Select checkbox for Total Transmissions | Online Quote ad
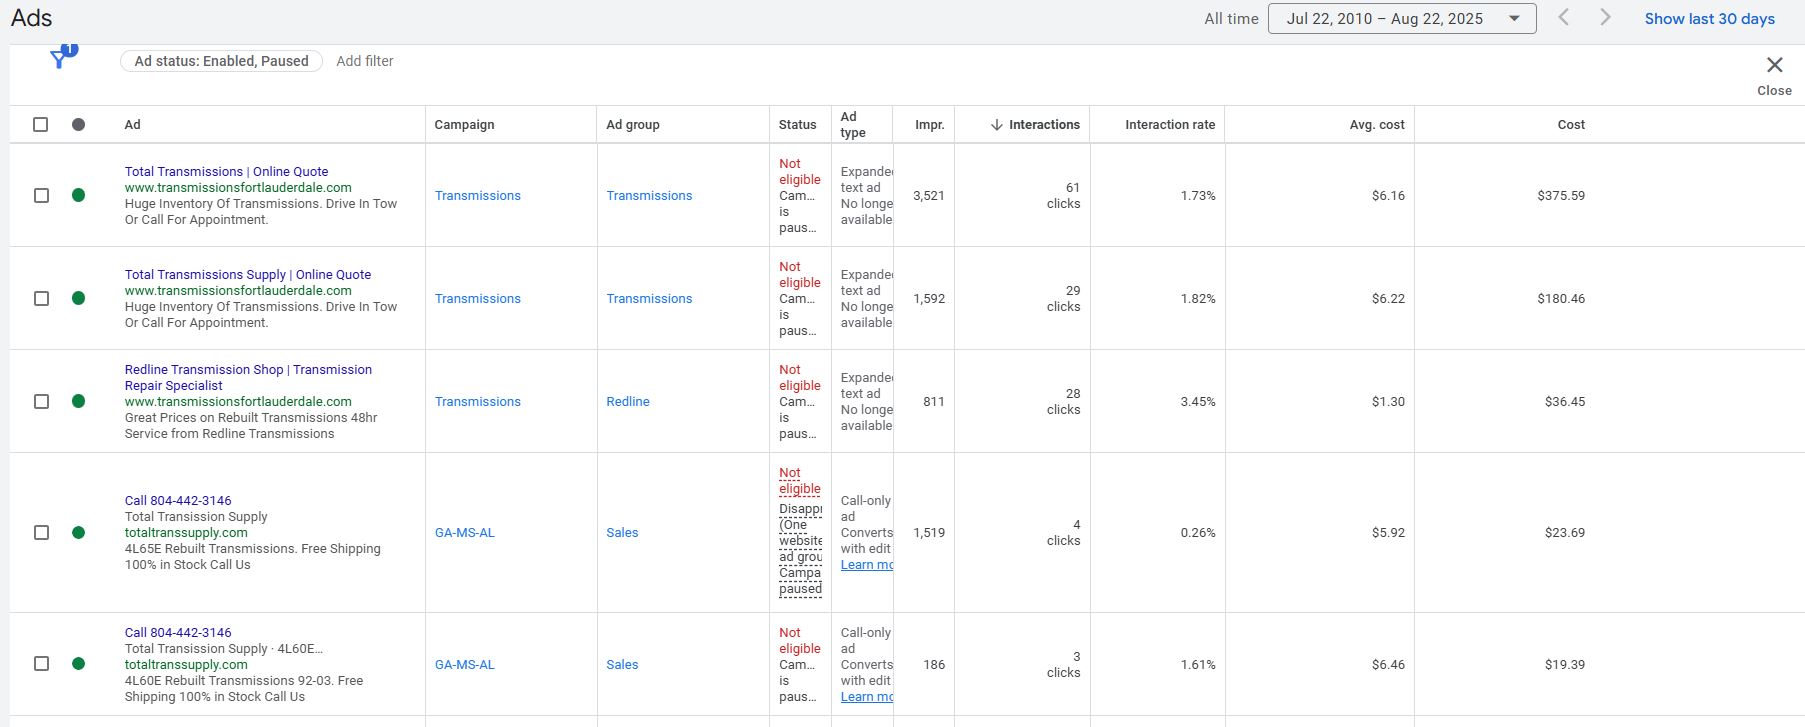 click(x=41, y=195)
